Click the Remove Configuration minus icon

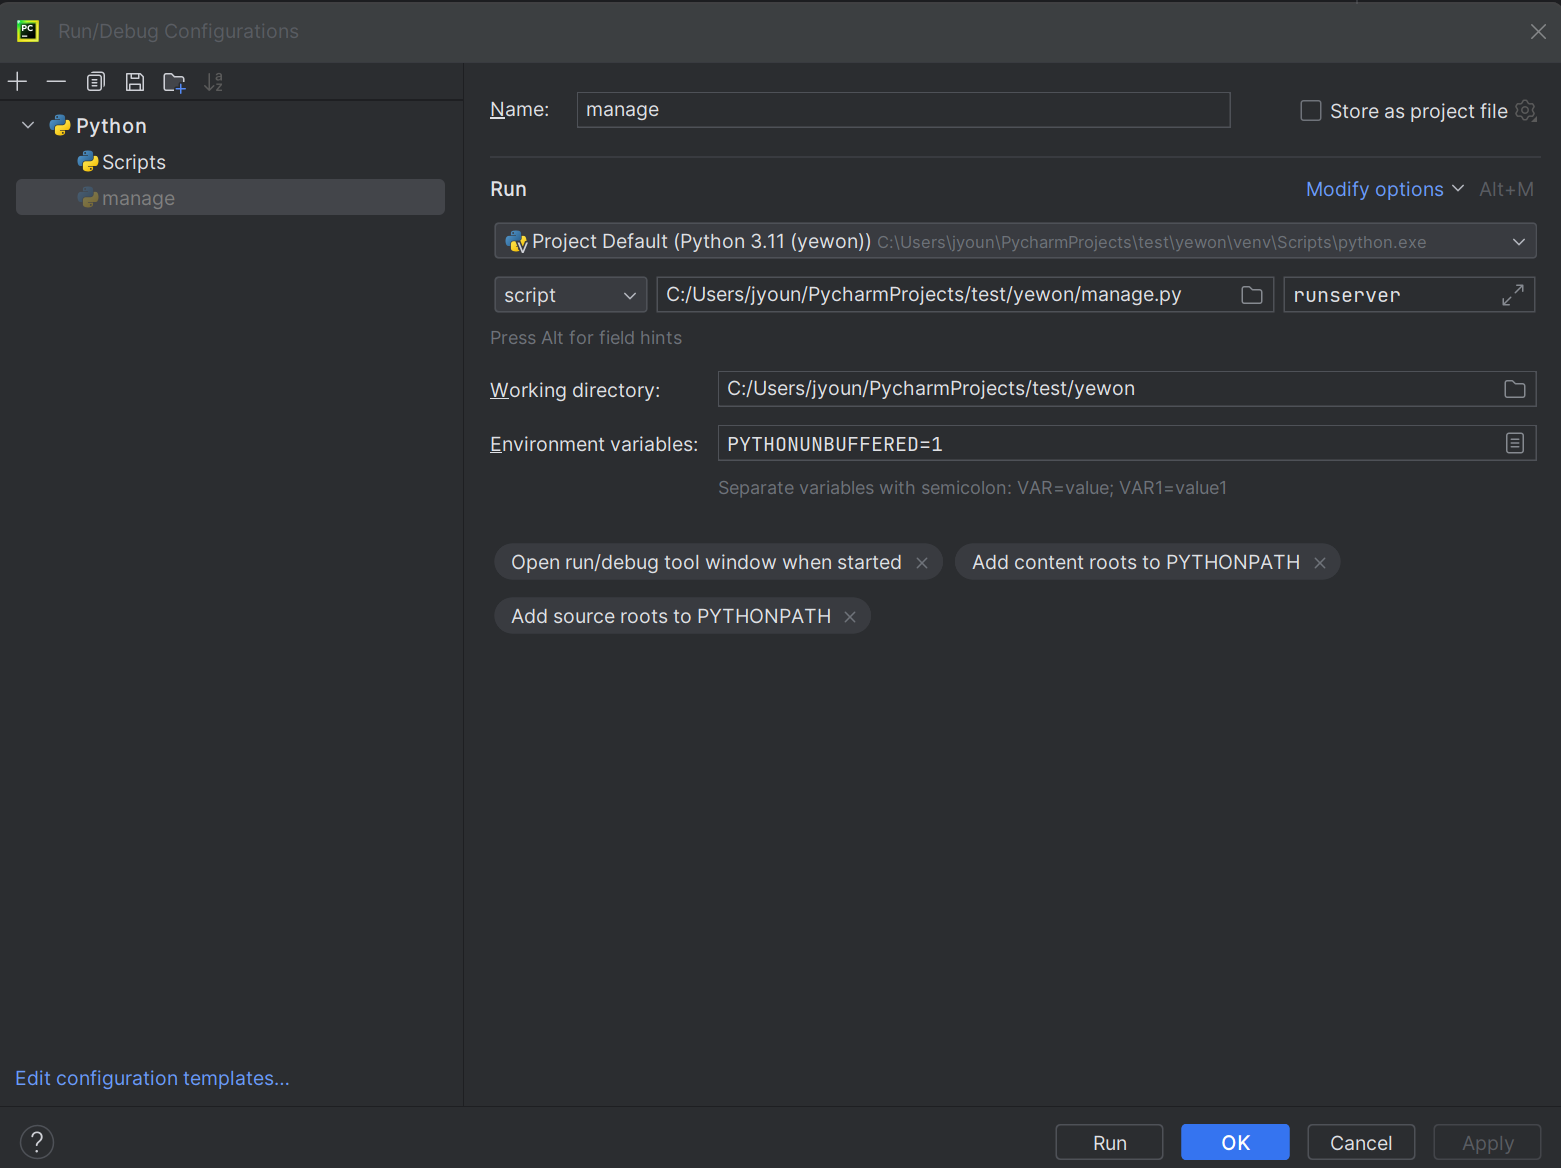click(56, 82)
